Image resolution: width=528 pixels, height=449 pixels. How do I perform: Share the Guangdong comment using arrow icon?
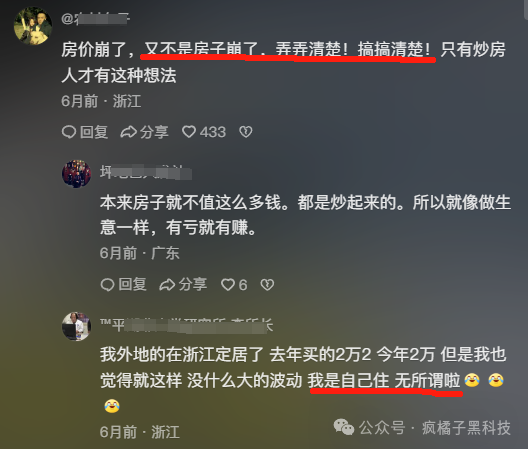tap(167, 285)
